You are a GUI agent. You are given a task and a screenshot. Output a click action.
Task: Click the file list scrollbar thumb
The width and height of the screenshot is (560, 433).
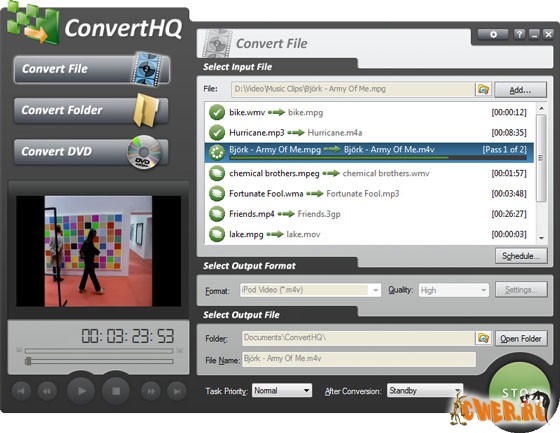click(x=541, y=158)
